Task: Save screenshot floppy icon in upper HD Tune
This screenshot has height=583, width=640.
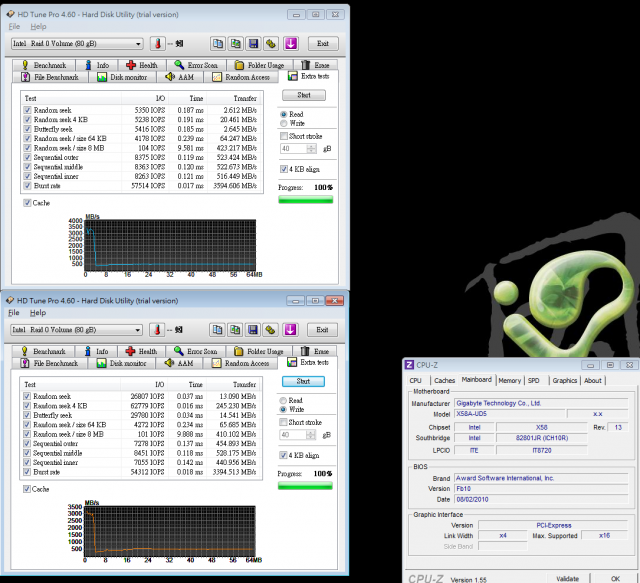Action: pos(253,44)
